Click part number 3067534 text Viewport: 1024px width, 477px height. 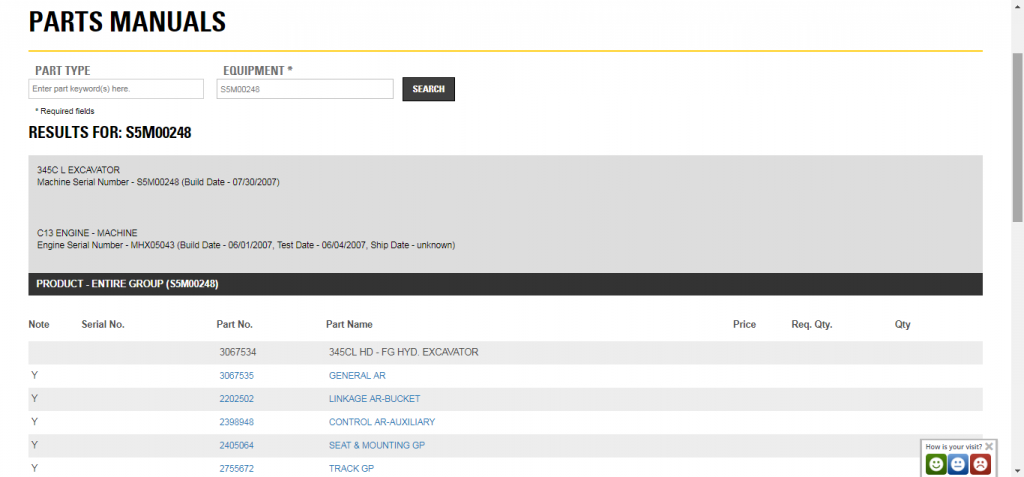coord(238,352)
